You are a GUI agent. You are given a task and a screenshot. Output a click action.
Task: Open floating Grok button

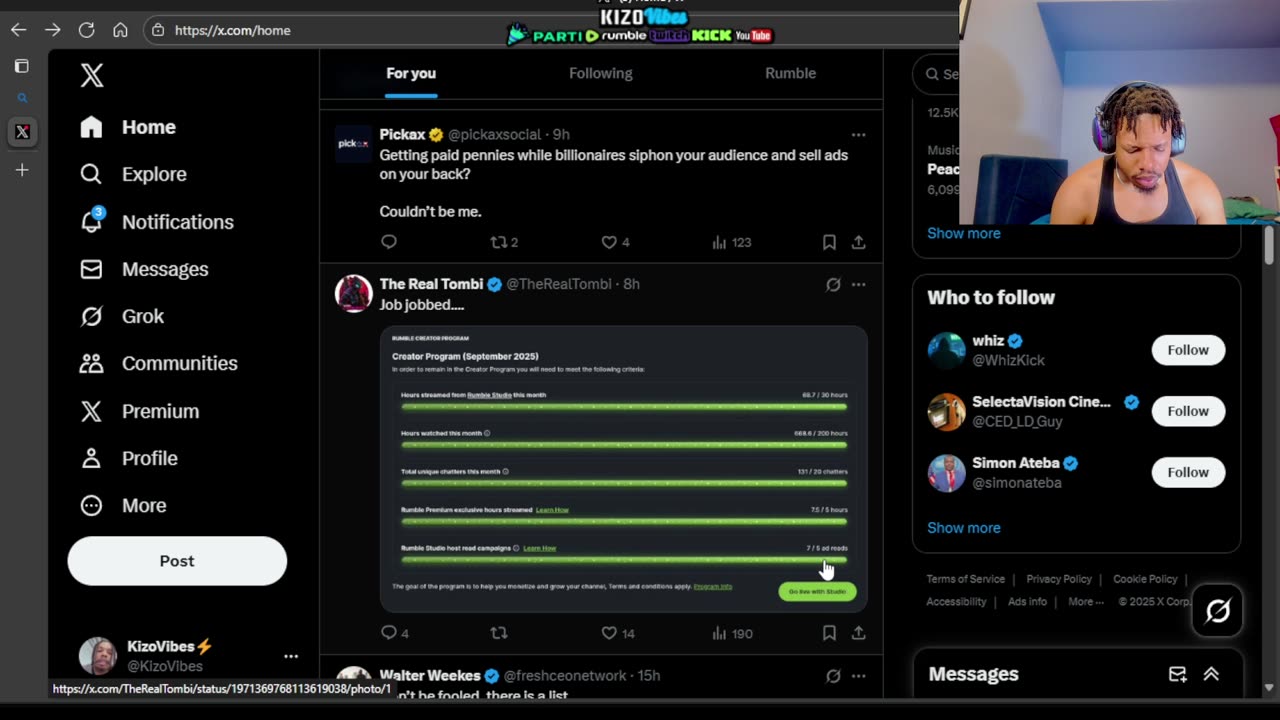tap(1217, 610)
